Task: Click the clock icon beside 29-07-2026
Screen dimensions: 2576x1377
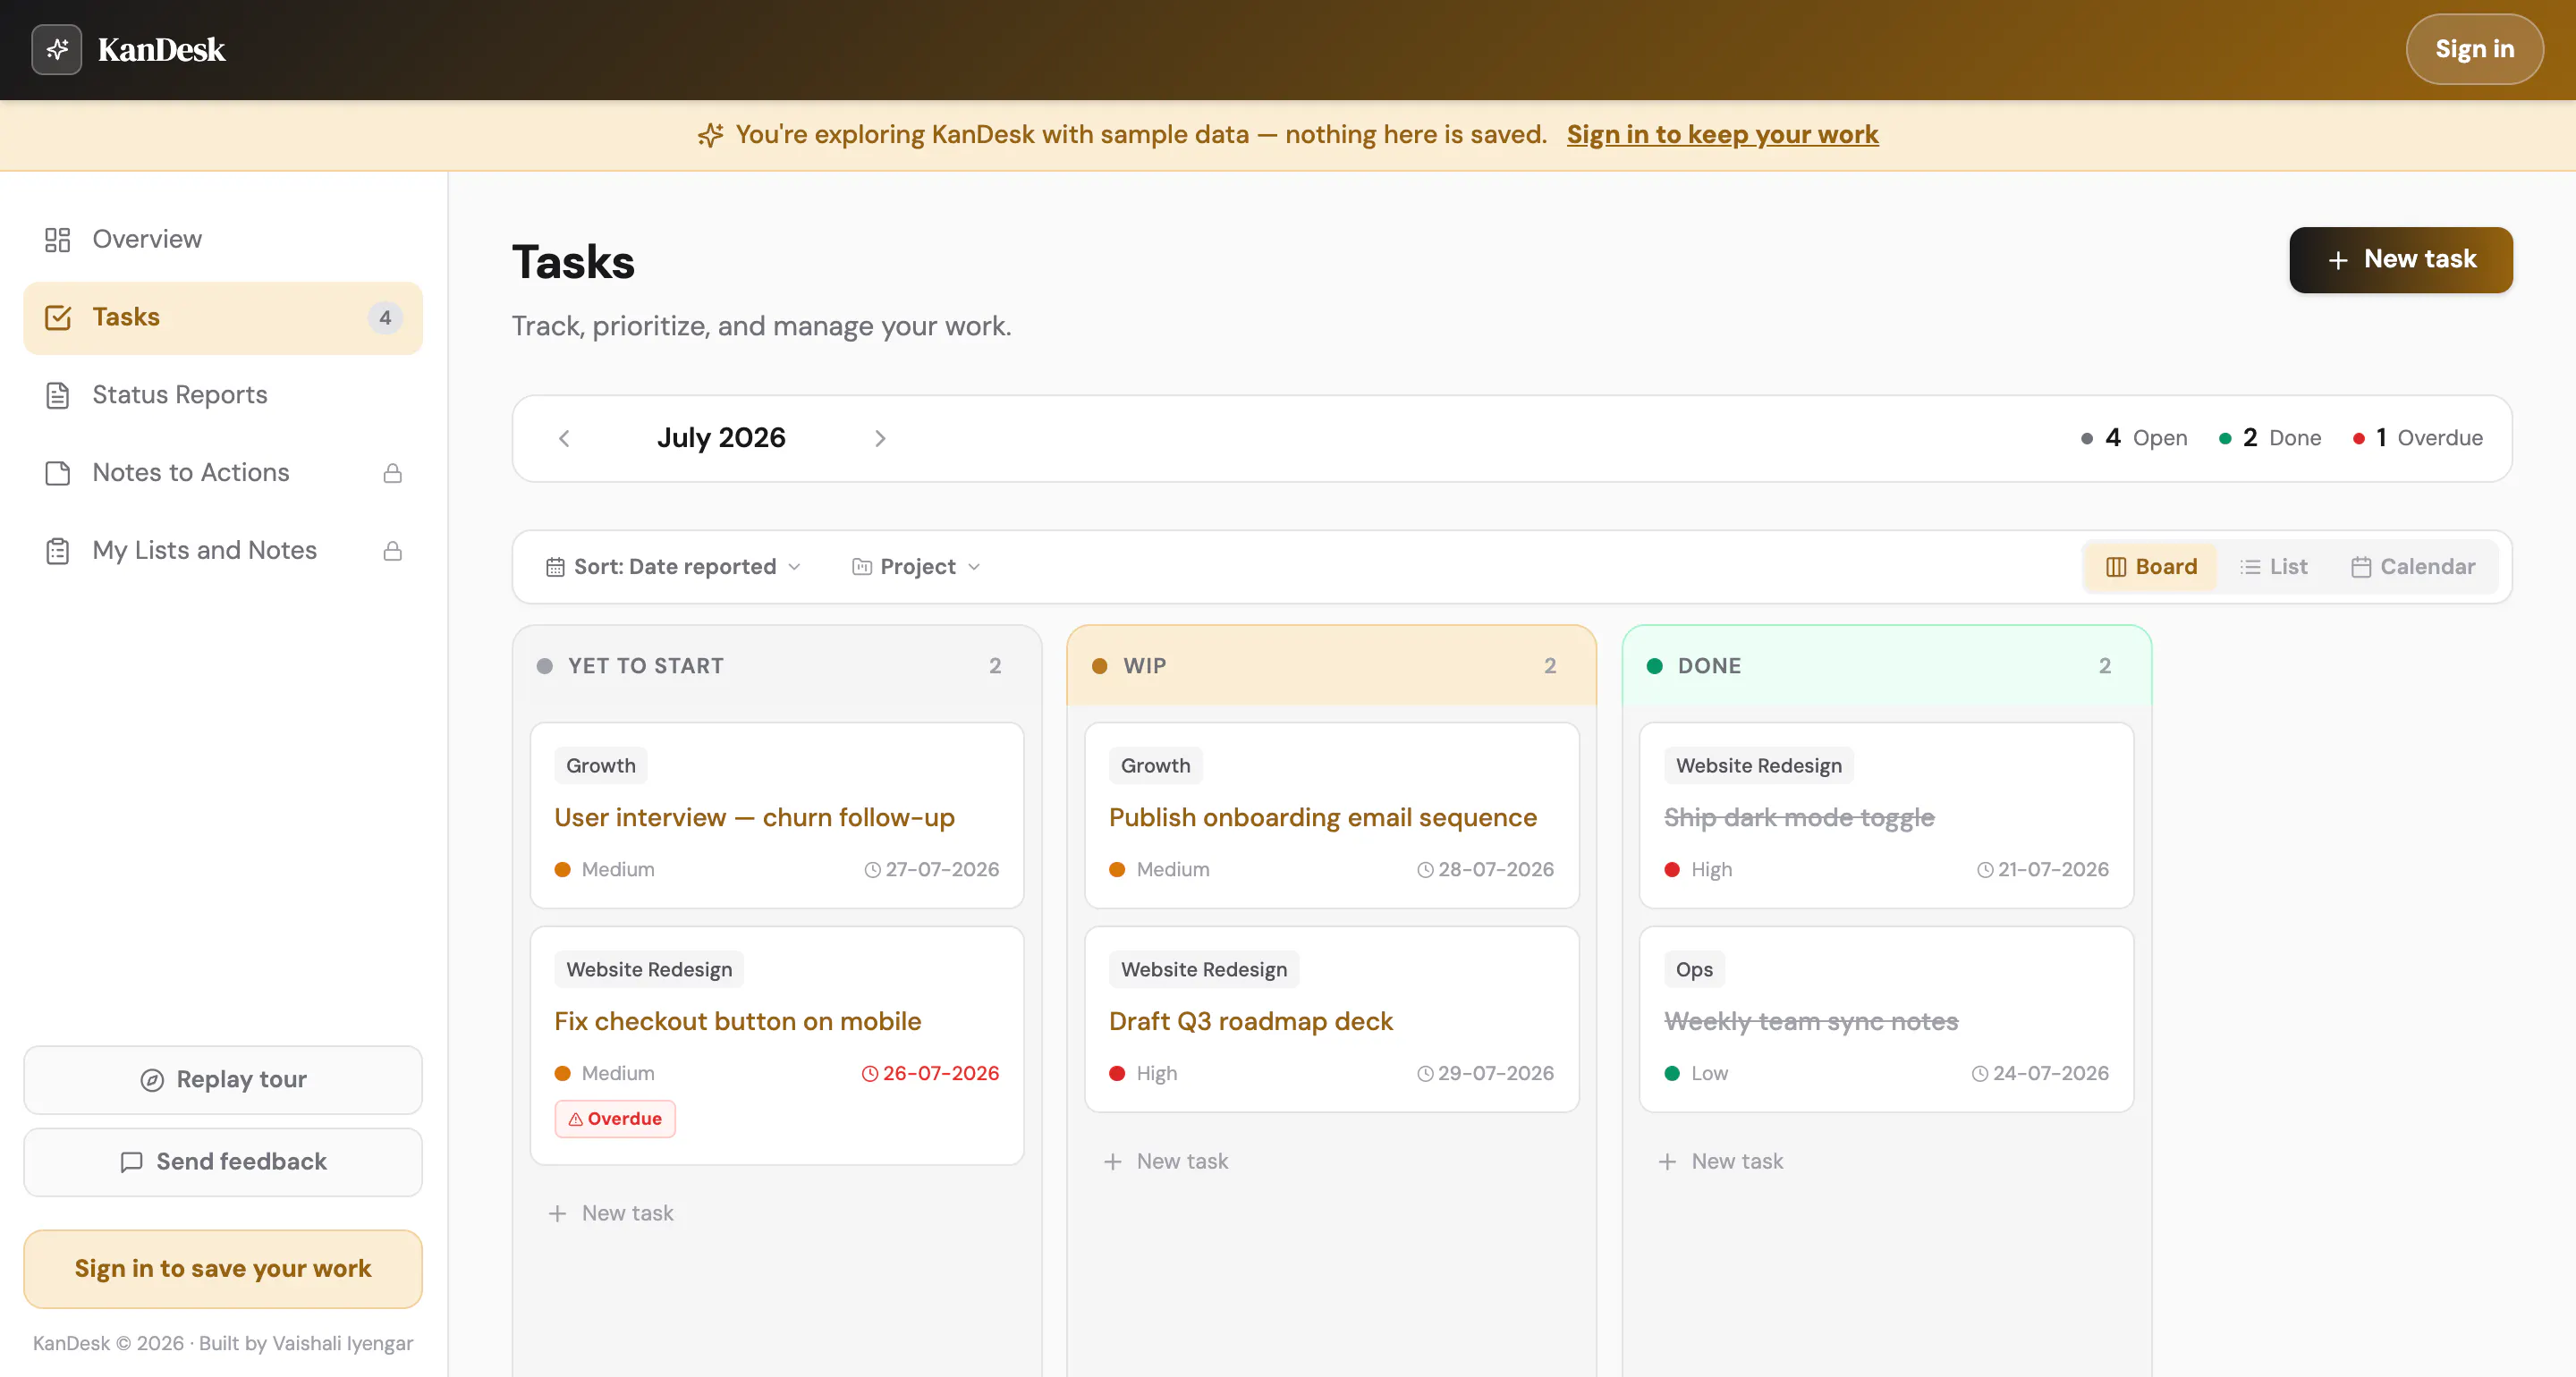Action: (x=1425, y=1074)
